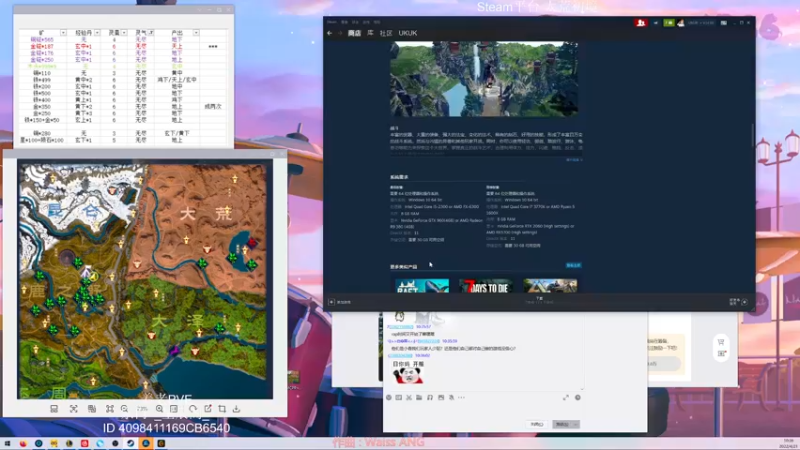
Task: Click the fit-to-window icon in image viewer
Action: [x=110, y=409]
